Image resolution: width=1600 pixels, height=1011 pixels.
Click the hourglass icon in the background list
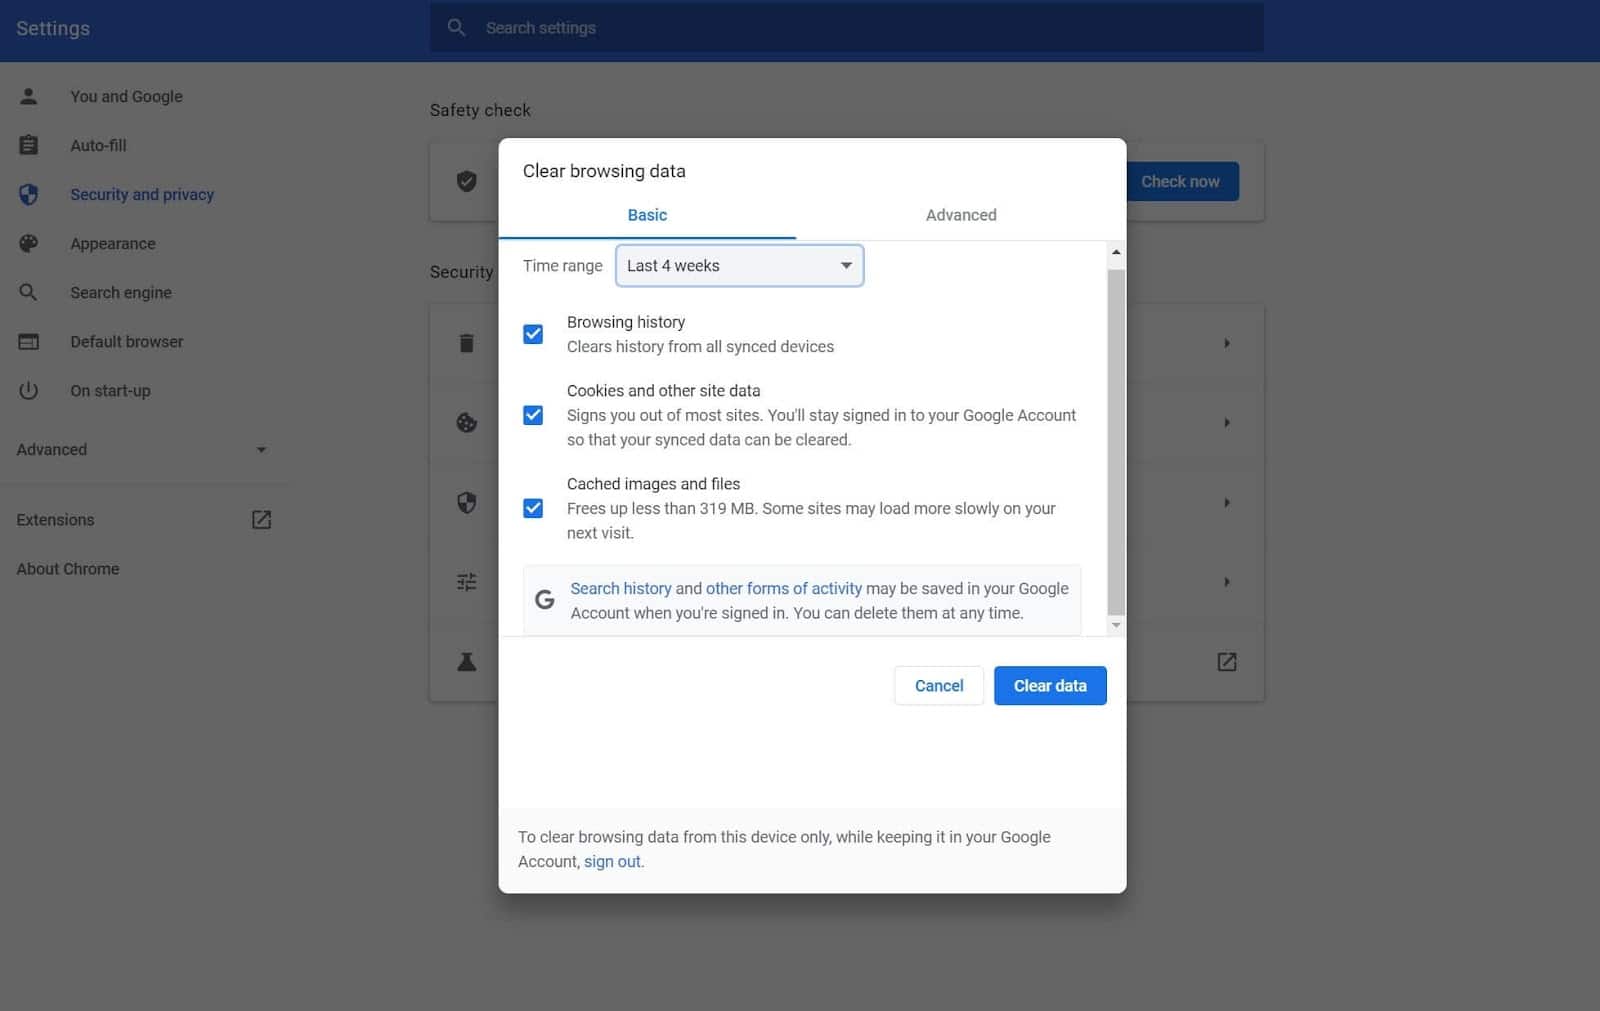[466, 661]
